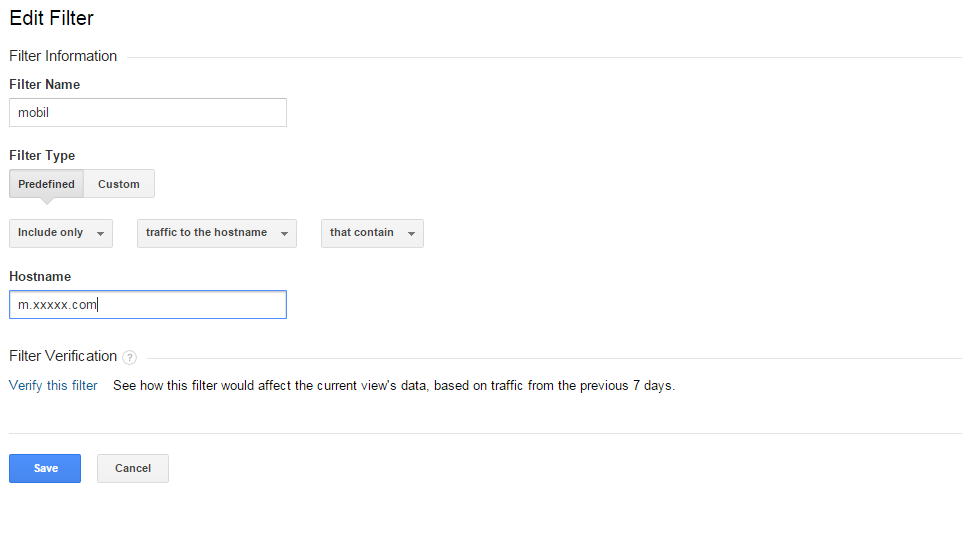962x545 pixels.
Task: Click the Verify this filter link
Action: tap(53, 385)
